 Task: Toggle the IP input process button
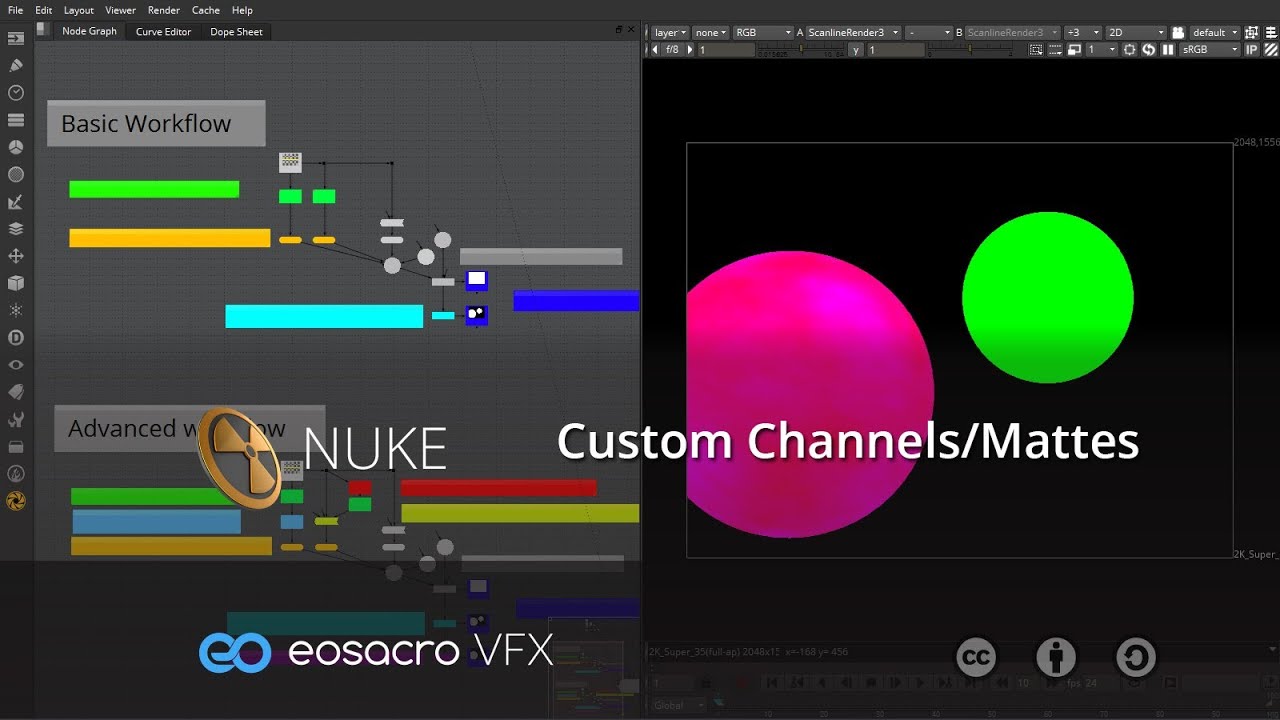1251,49
